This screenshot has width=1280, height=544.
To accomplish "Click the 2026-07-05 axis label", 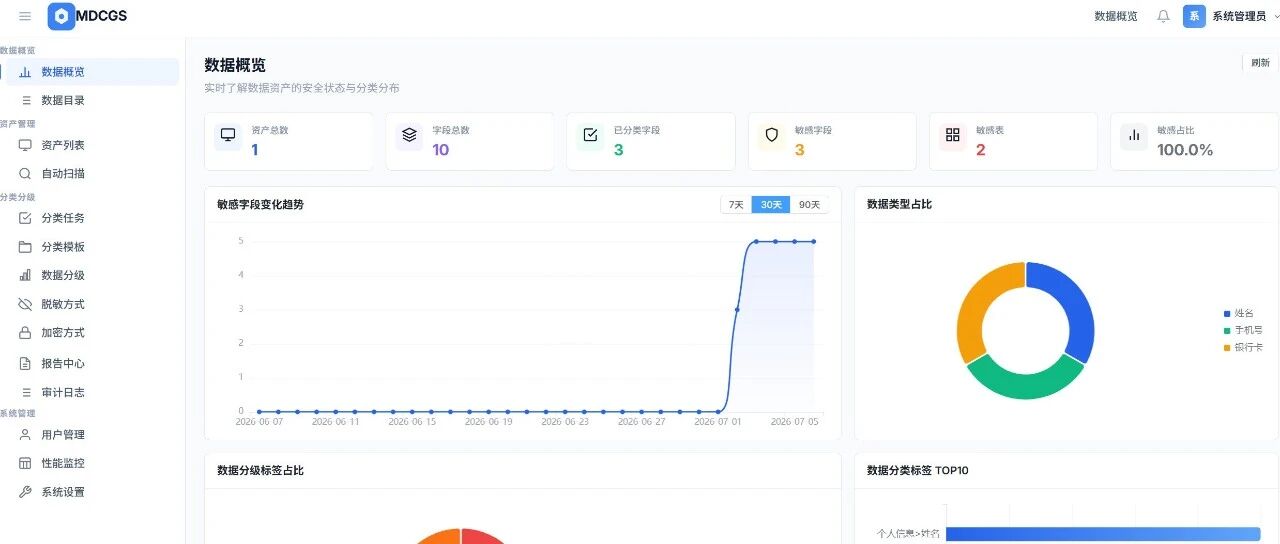I will pyautogui.click(x=795, y=422).
